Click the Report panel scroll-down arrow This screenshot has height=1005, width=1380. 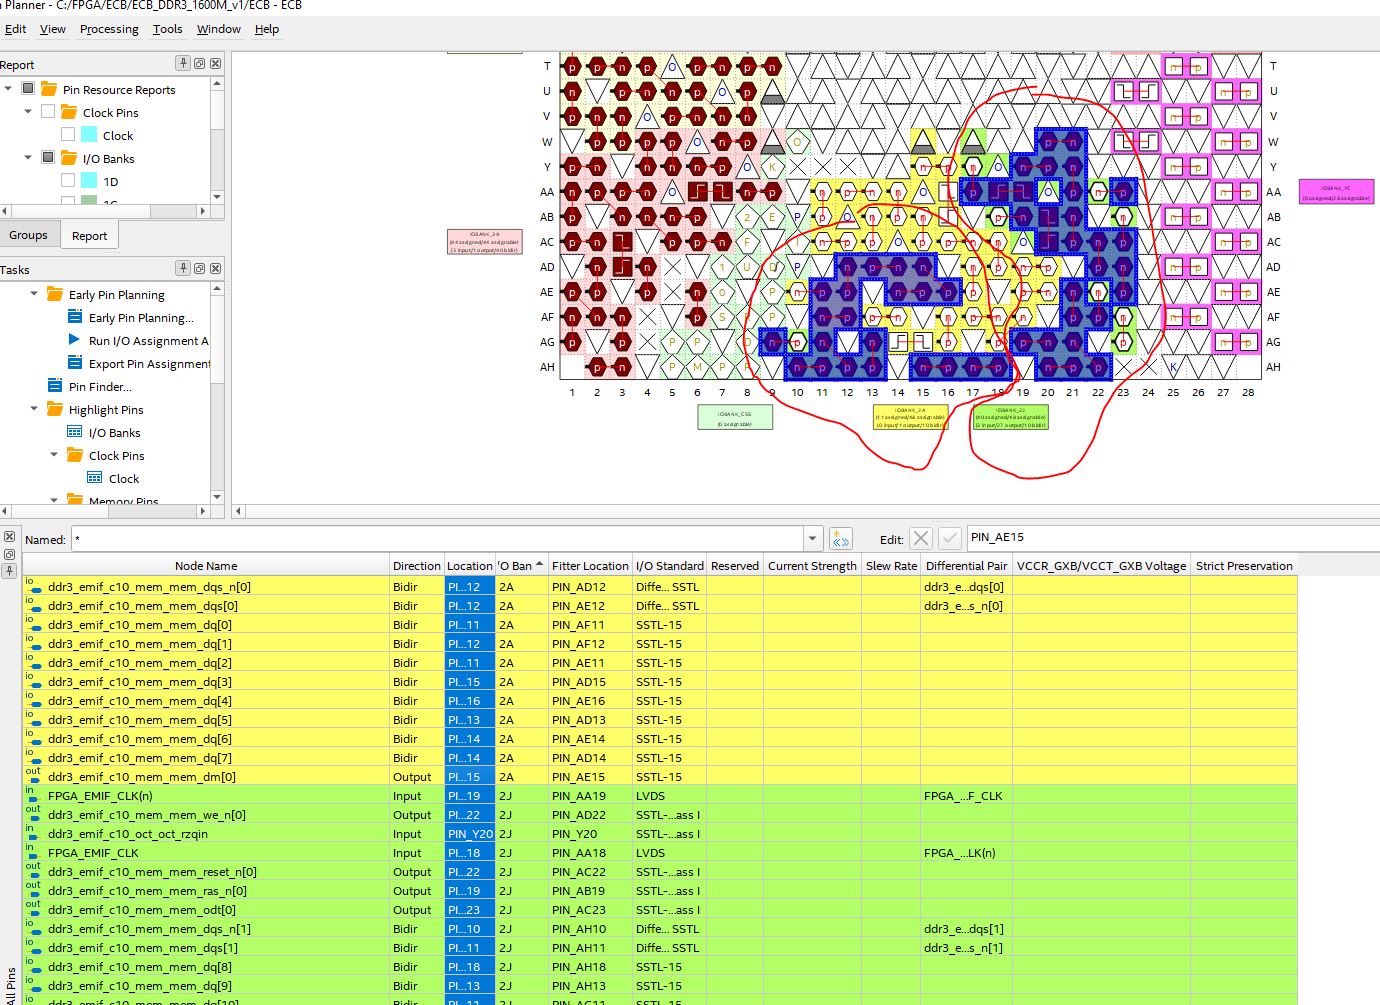pos(217,196)
